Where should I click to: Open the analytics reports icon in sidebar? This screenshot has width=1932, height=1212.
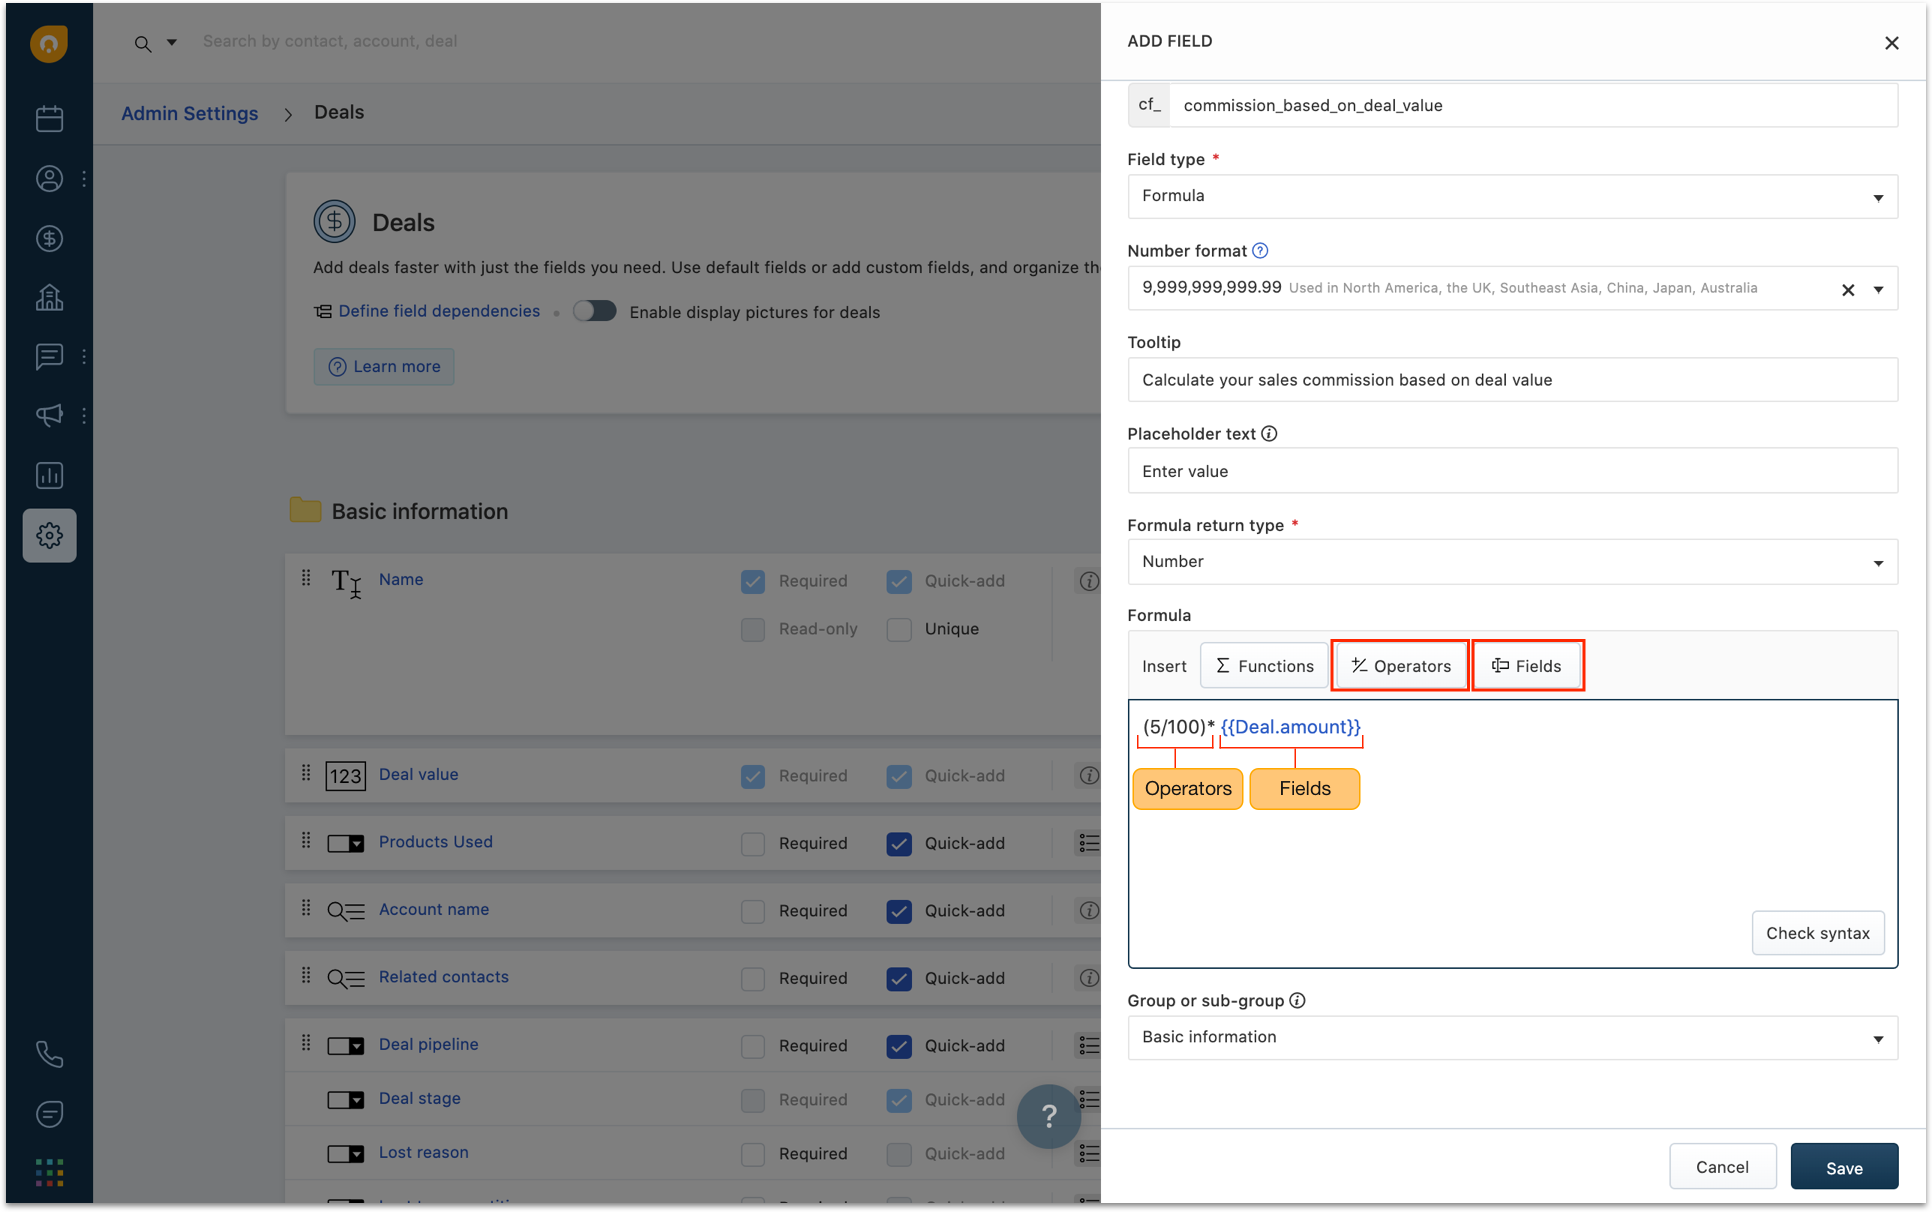(49, 475)
